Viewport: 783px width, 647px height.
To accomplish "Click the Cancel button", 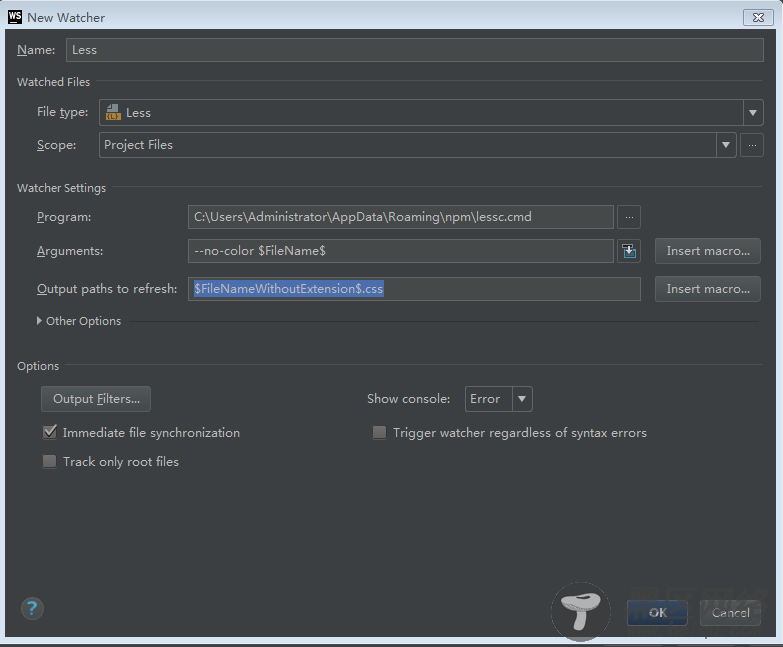I will 730,613.
